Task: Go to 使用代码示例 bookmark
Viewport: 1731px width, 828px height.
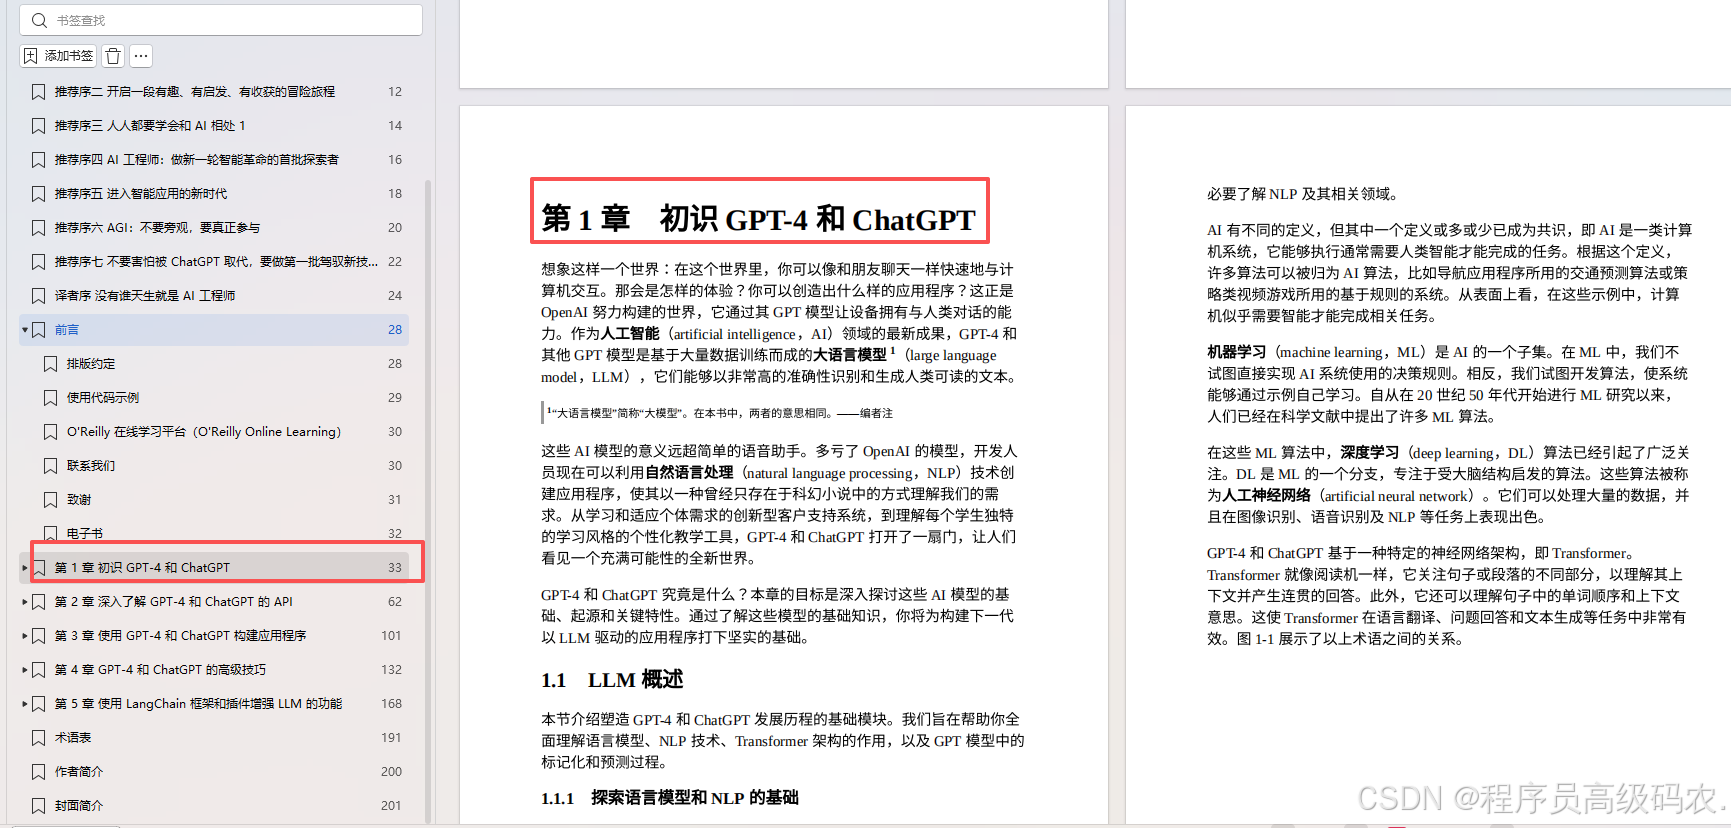Action: [103, 398]
